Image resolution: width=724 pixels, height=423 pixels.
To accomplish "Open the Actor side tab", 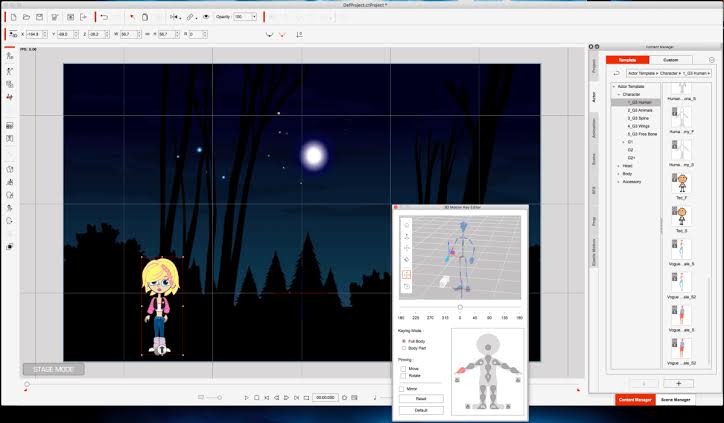I will 594,97.
